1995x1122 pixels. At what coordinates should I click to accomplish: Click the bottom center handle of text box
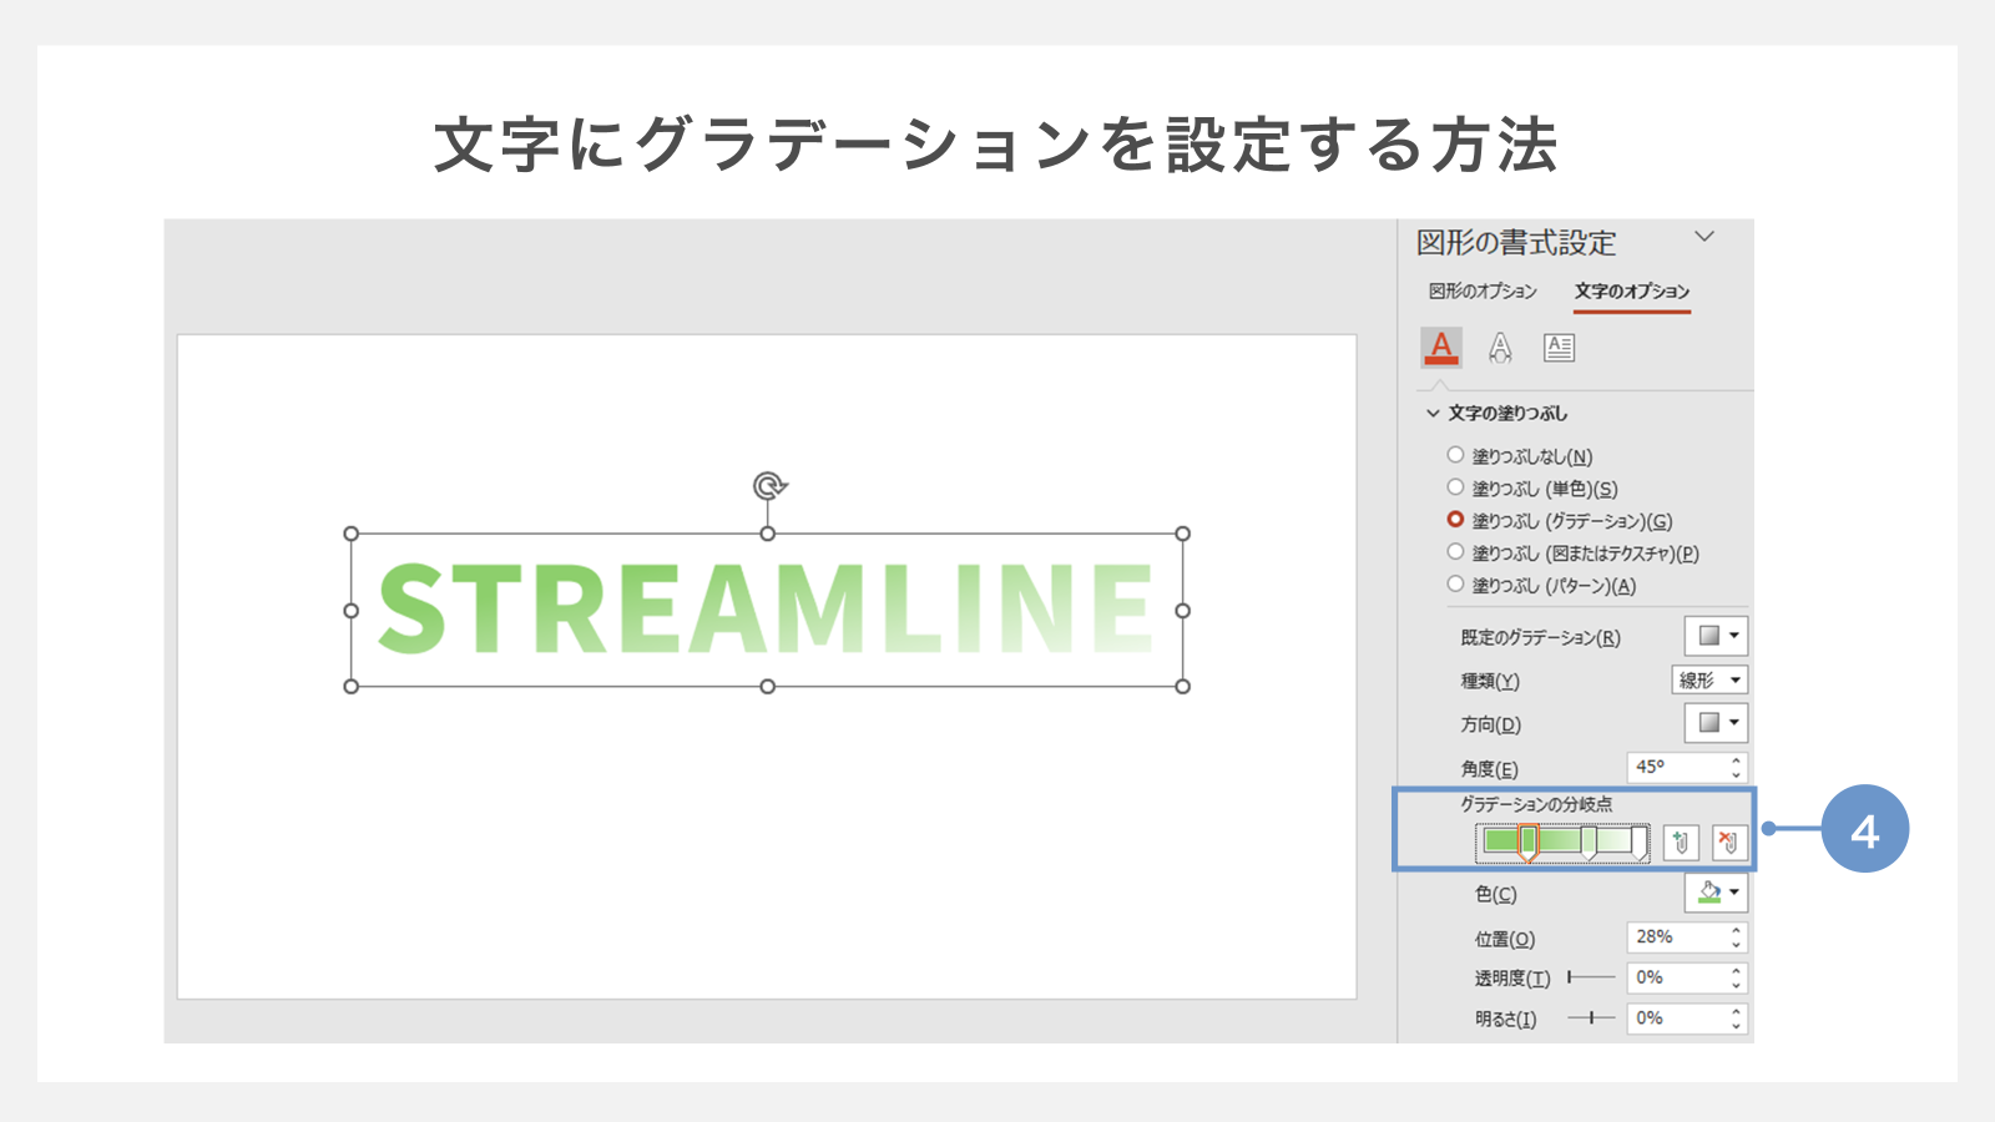[x=768, y=687]
